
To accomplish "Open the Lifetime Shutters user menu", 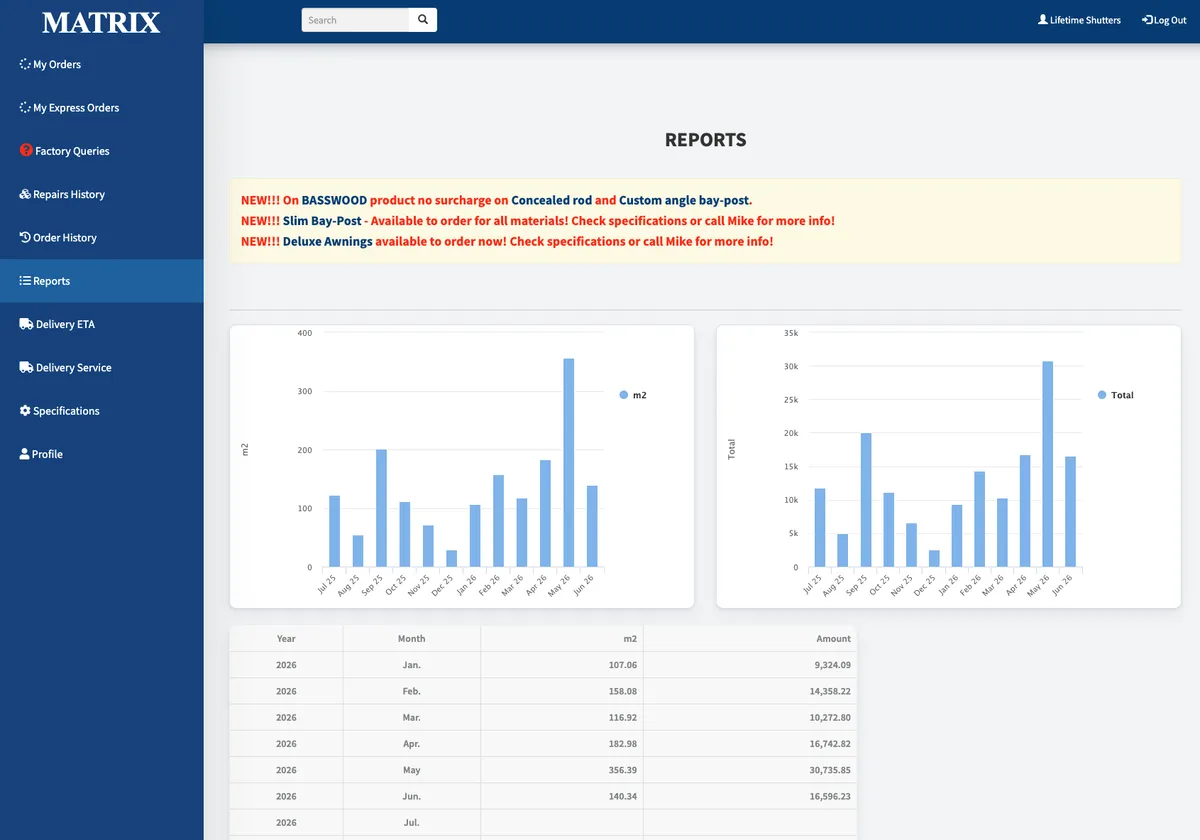I will click(x=1079, y=20).
